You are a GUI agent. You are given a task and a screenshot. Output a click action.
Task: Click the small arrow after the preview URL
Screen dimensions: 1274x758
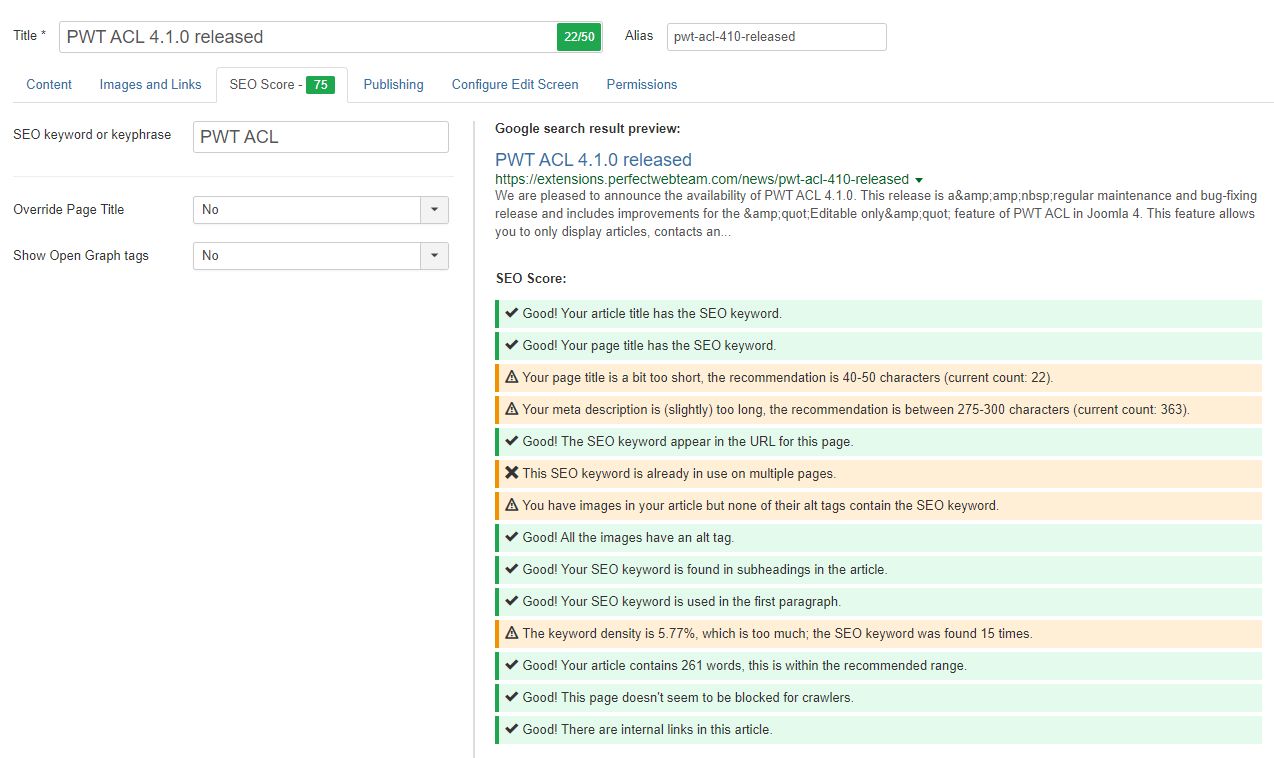click(918, 180)
